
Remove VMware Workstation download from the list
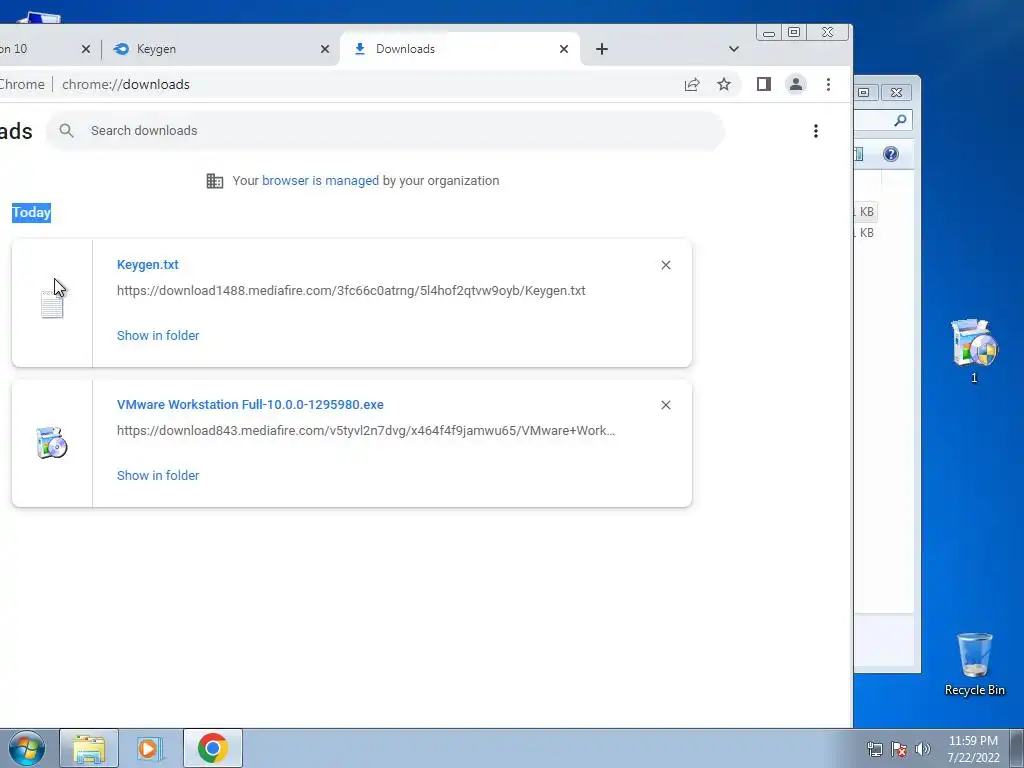(665, 405)
